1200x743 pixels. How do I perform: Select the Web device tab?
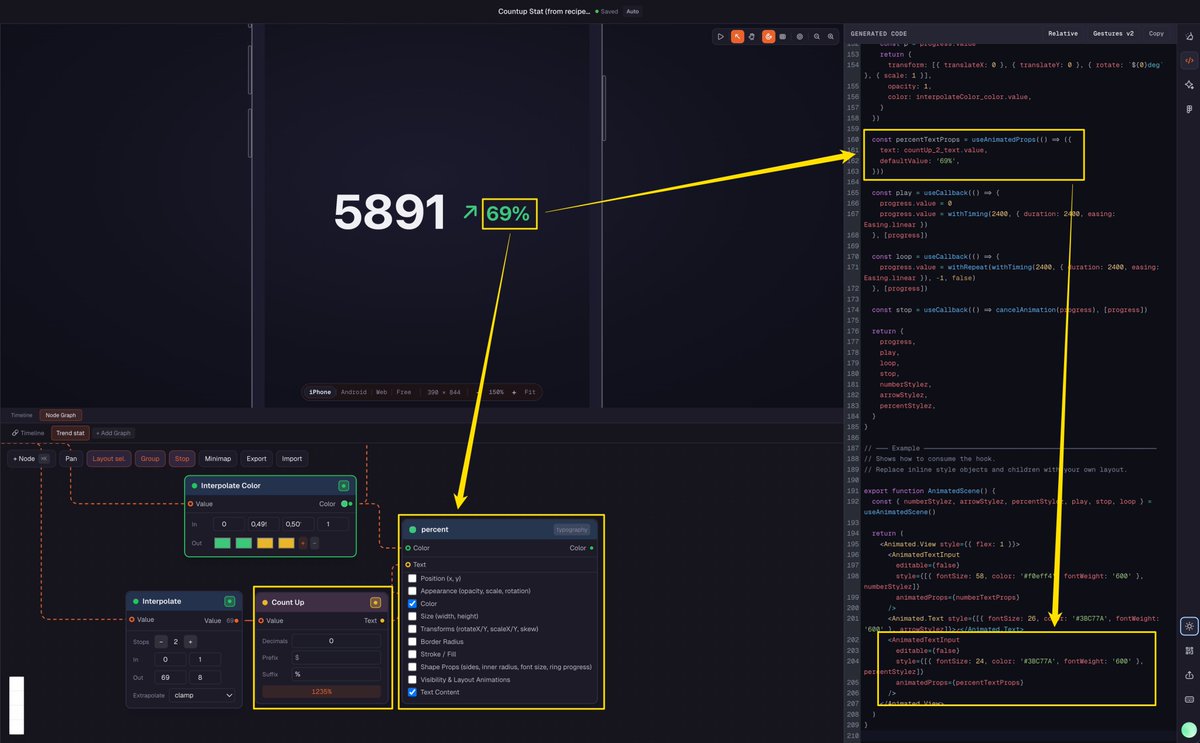tap(382, 392)
